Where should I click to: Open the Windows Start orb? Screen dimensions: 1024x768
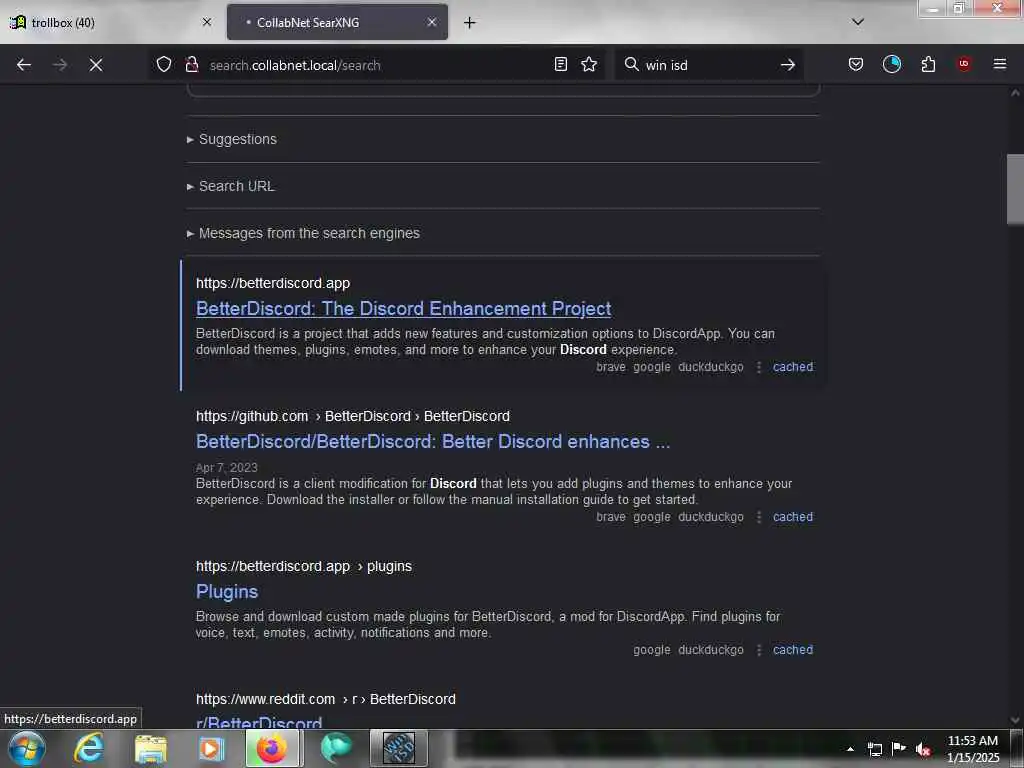point(27,749)
